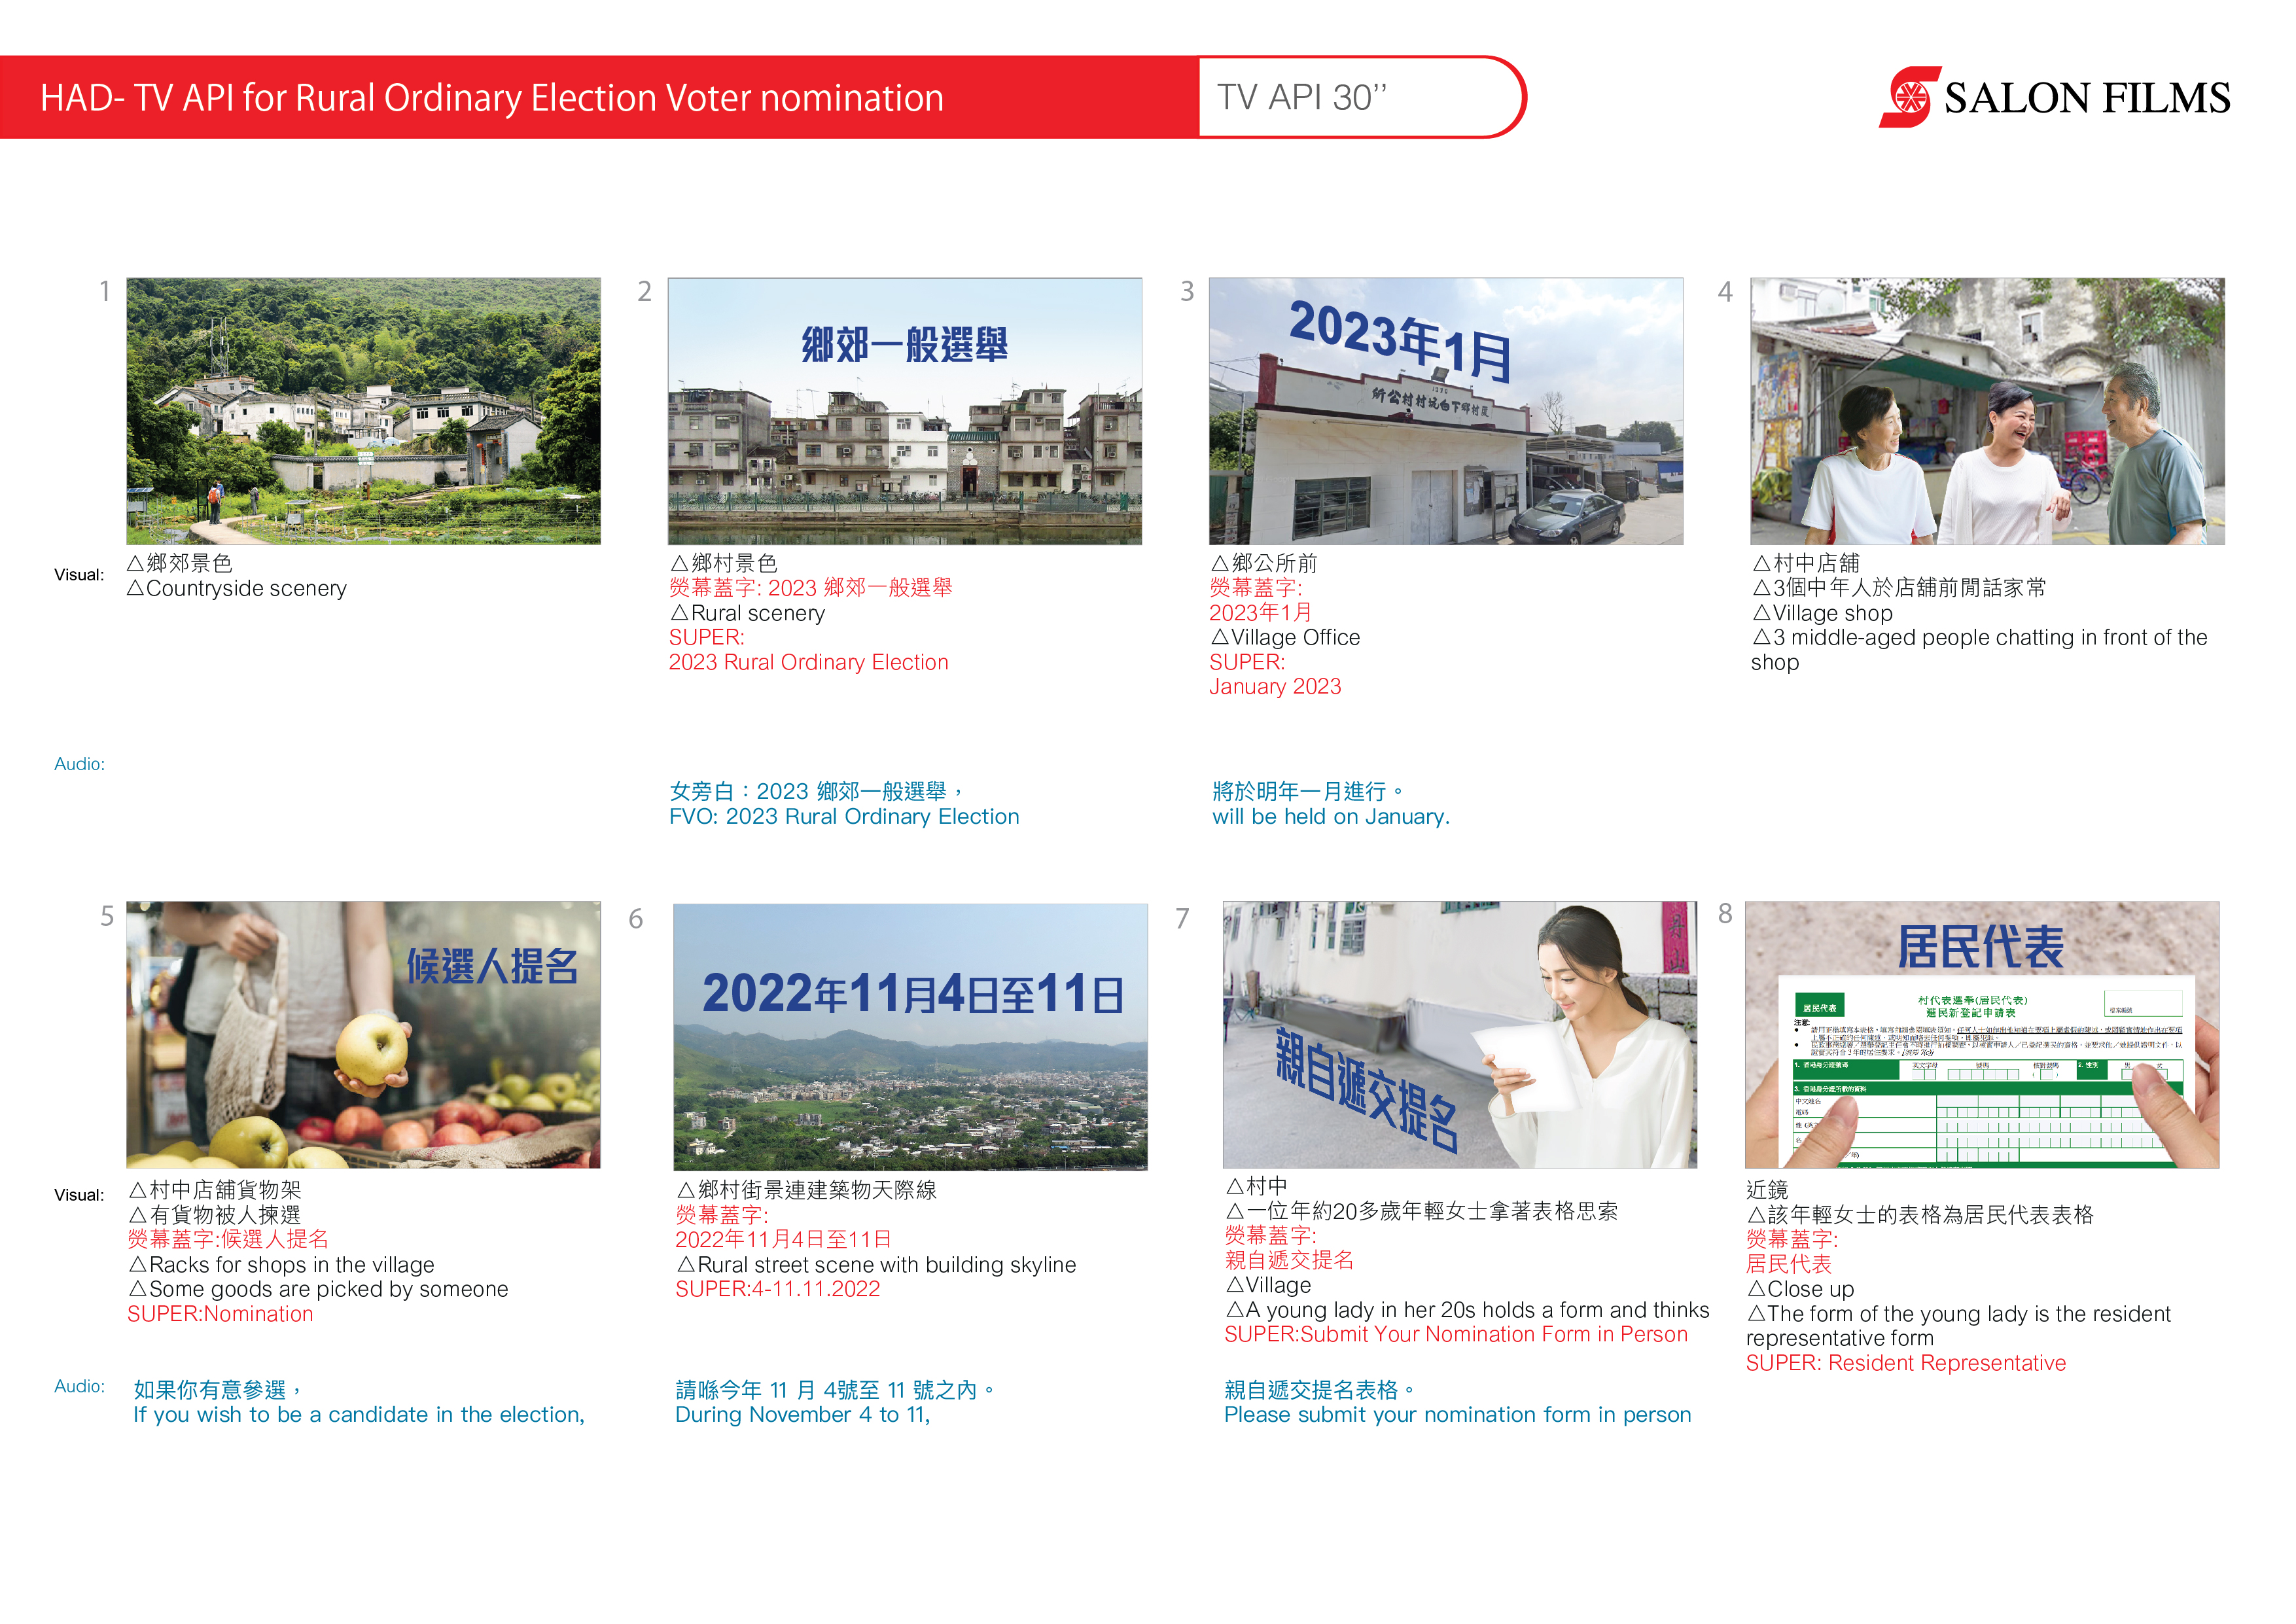This screenshot has height=1624, width=2296.
Task: Click the first row 'Visual:' label
Action: point(79,575)
